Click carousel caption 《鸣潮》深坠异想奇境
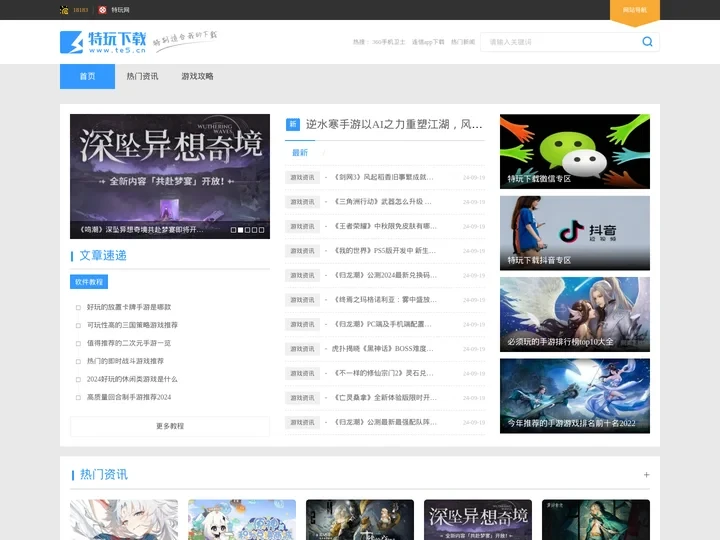720x540 pixels. 141,230
